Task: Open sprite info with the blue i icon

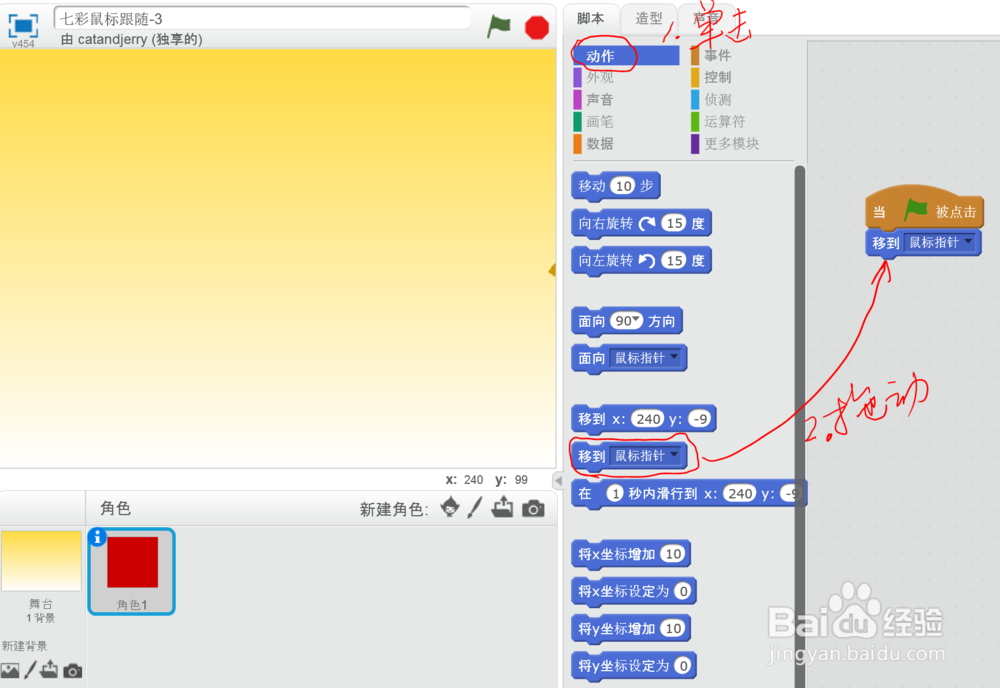Action: (x=97, y=537)
